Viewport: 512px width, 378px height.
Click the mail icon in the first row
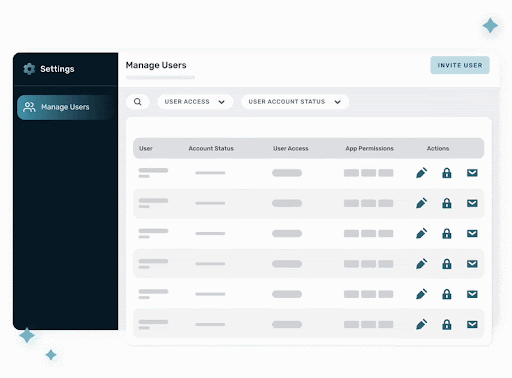pos(472,173)
